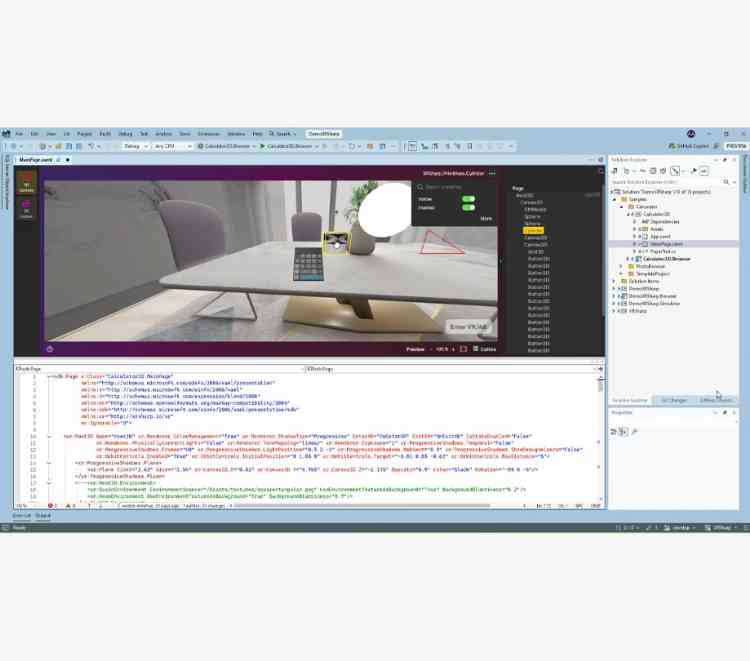This screenshot has height=661, width=750.
Task: Collapse the code region at line 1
Action: coord(49,376)
